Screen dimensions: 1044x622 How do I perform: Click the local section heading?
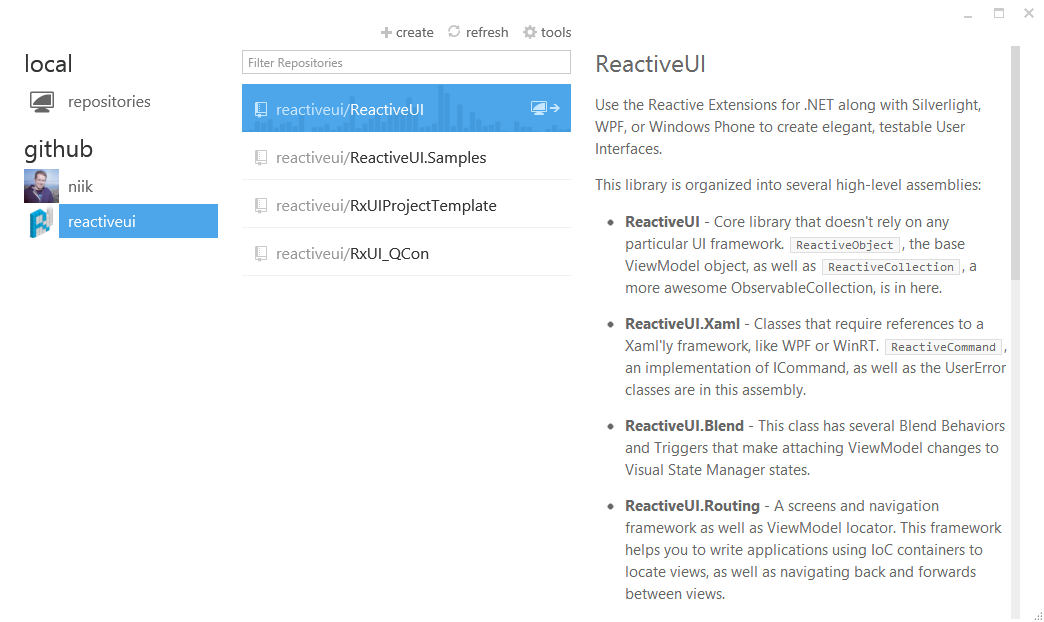coord(48,64)
